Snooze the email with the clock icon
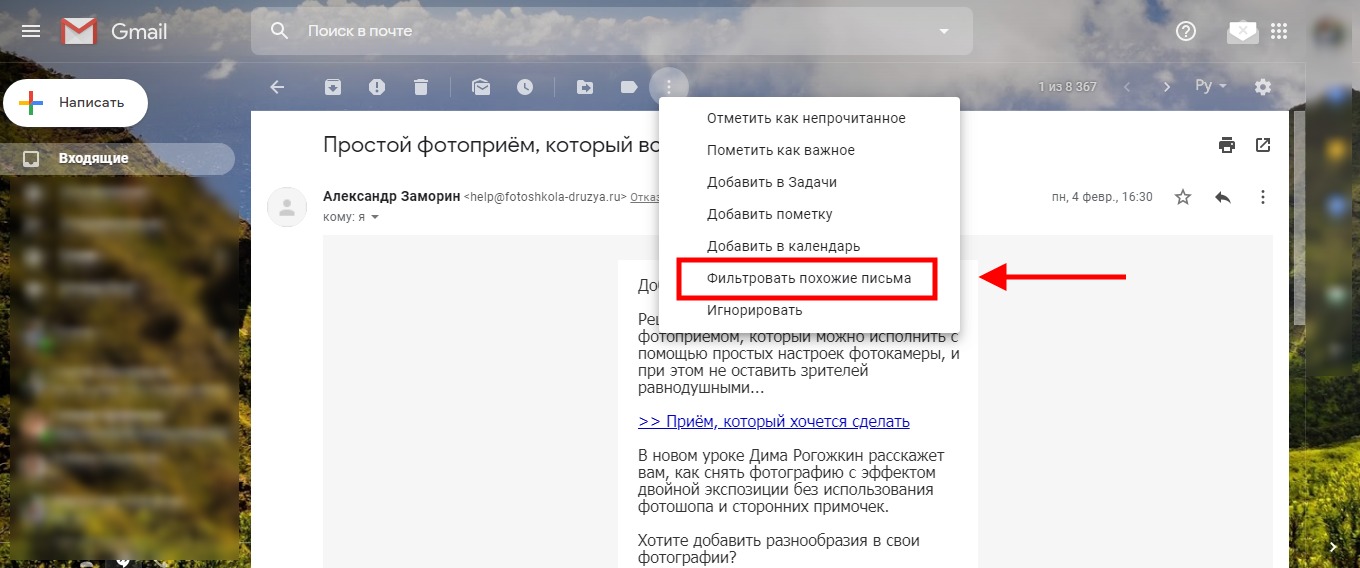Image resolution: width=1360 pixels, height=568 pixels. (x=525, y=87)
